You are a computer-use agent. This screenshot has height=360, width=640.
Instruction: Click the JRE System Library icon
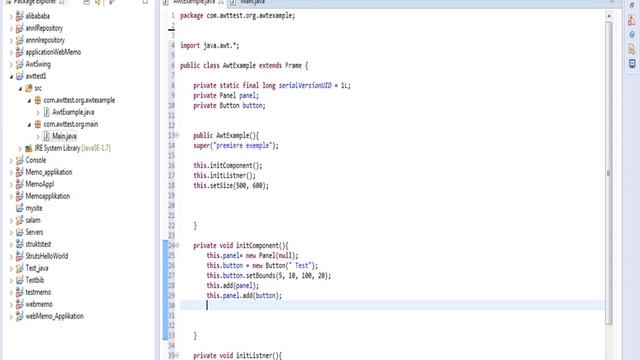[x=29, y=148]
